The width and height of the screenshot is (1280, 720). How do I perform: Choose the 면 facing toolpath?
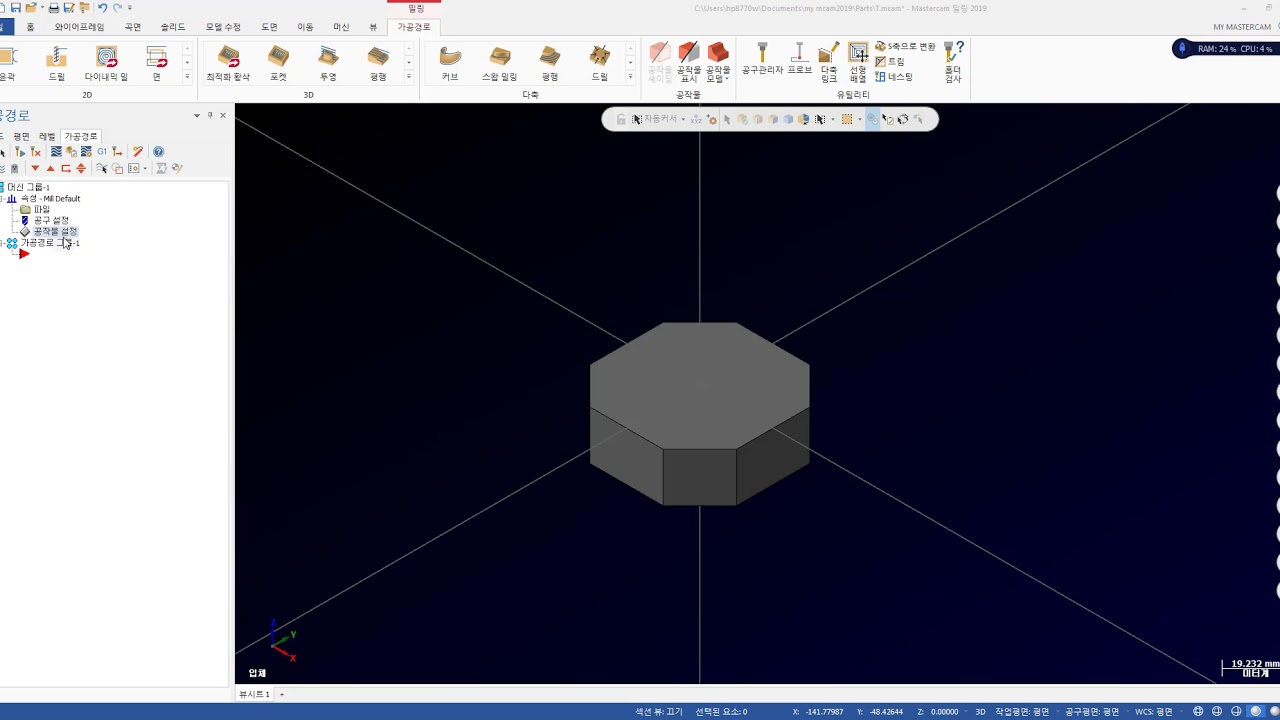pos(156,63)
